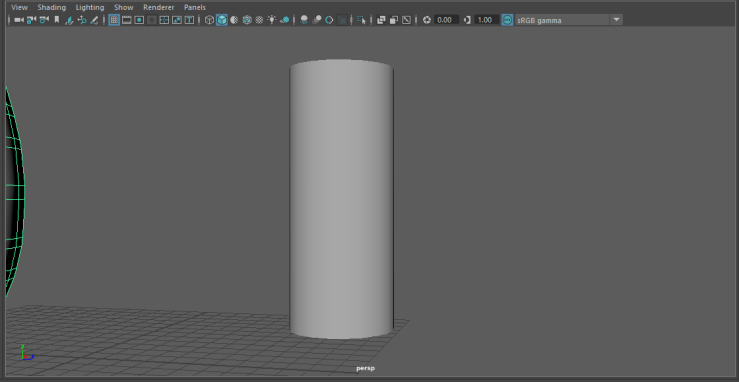Click the Isolate Select icon

(x=362, y=20)
